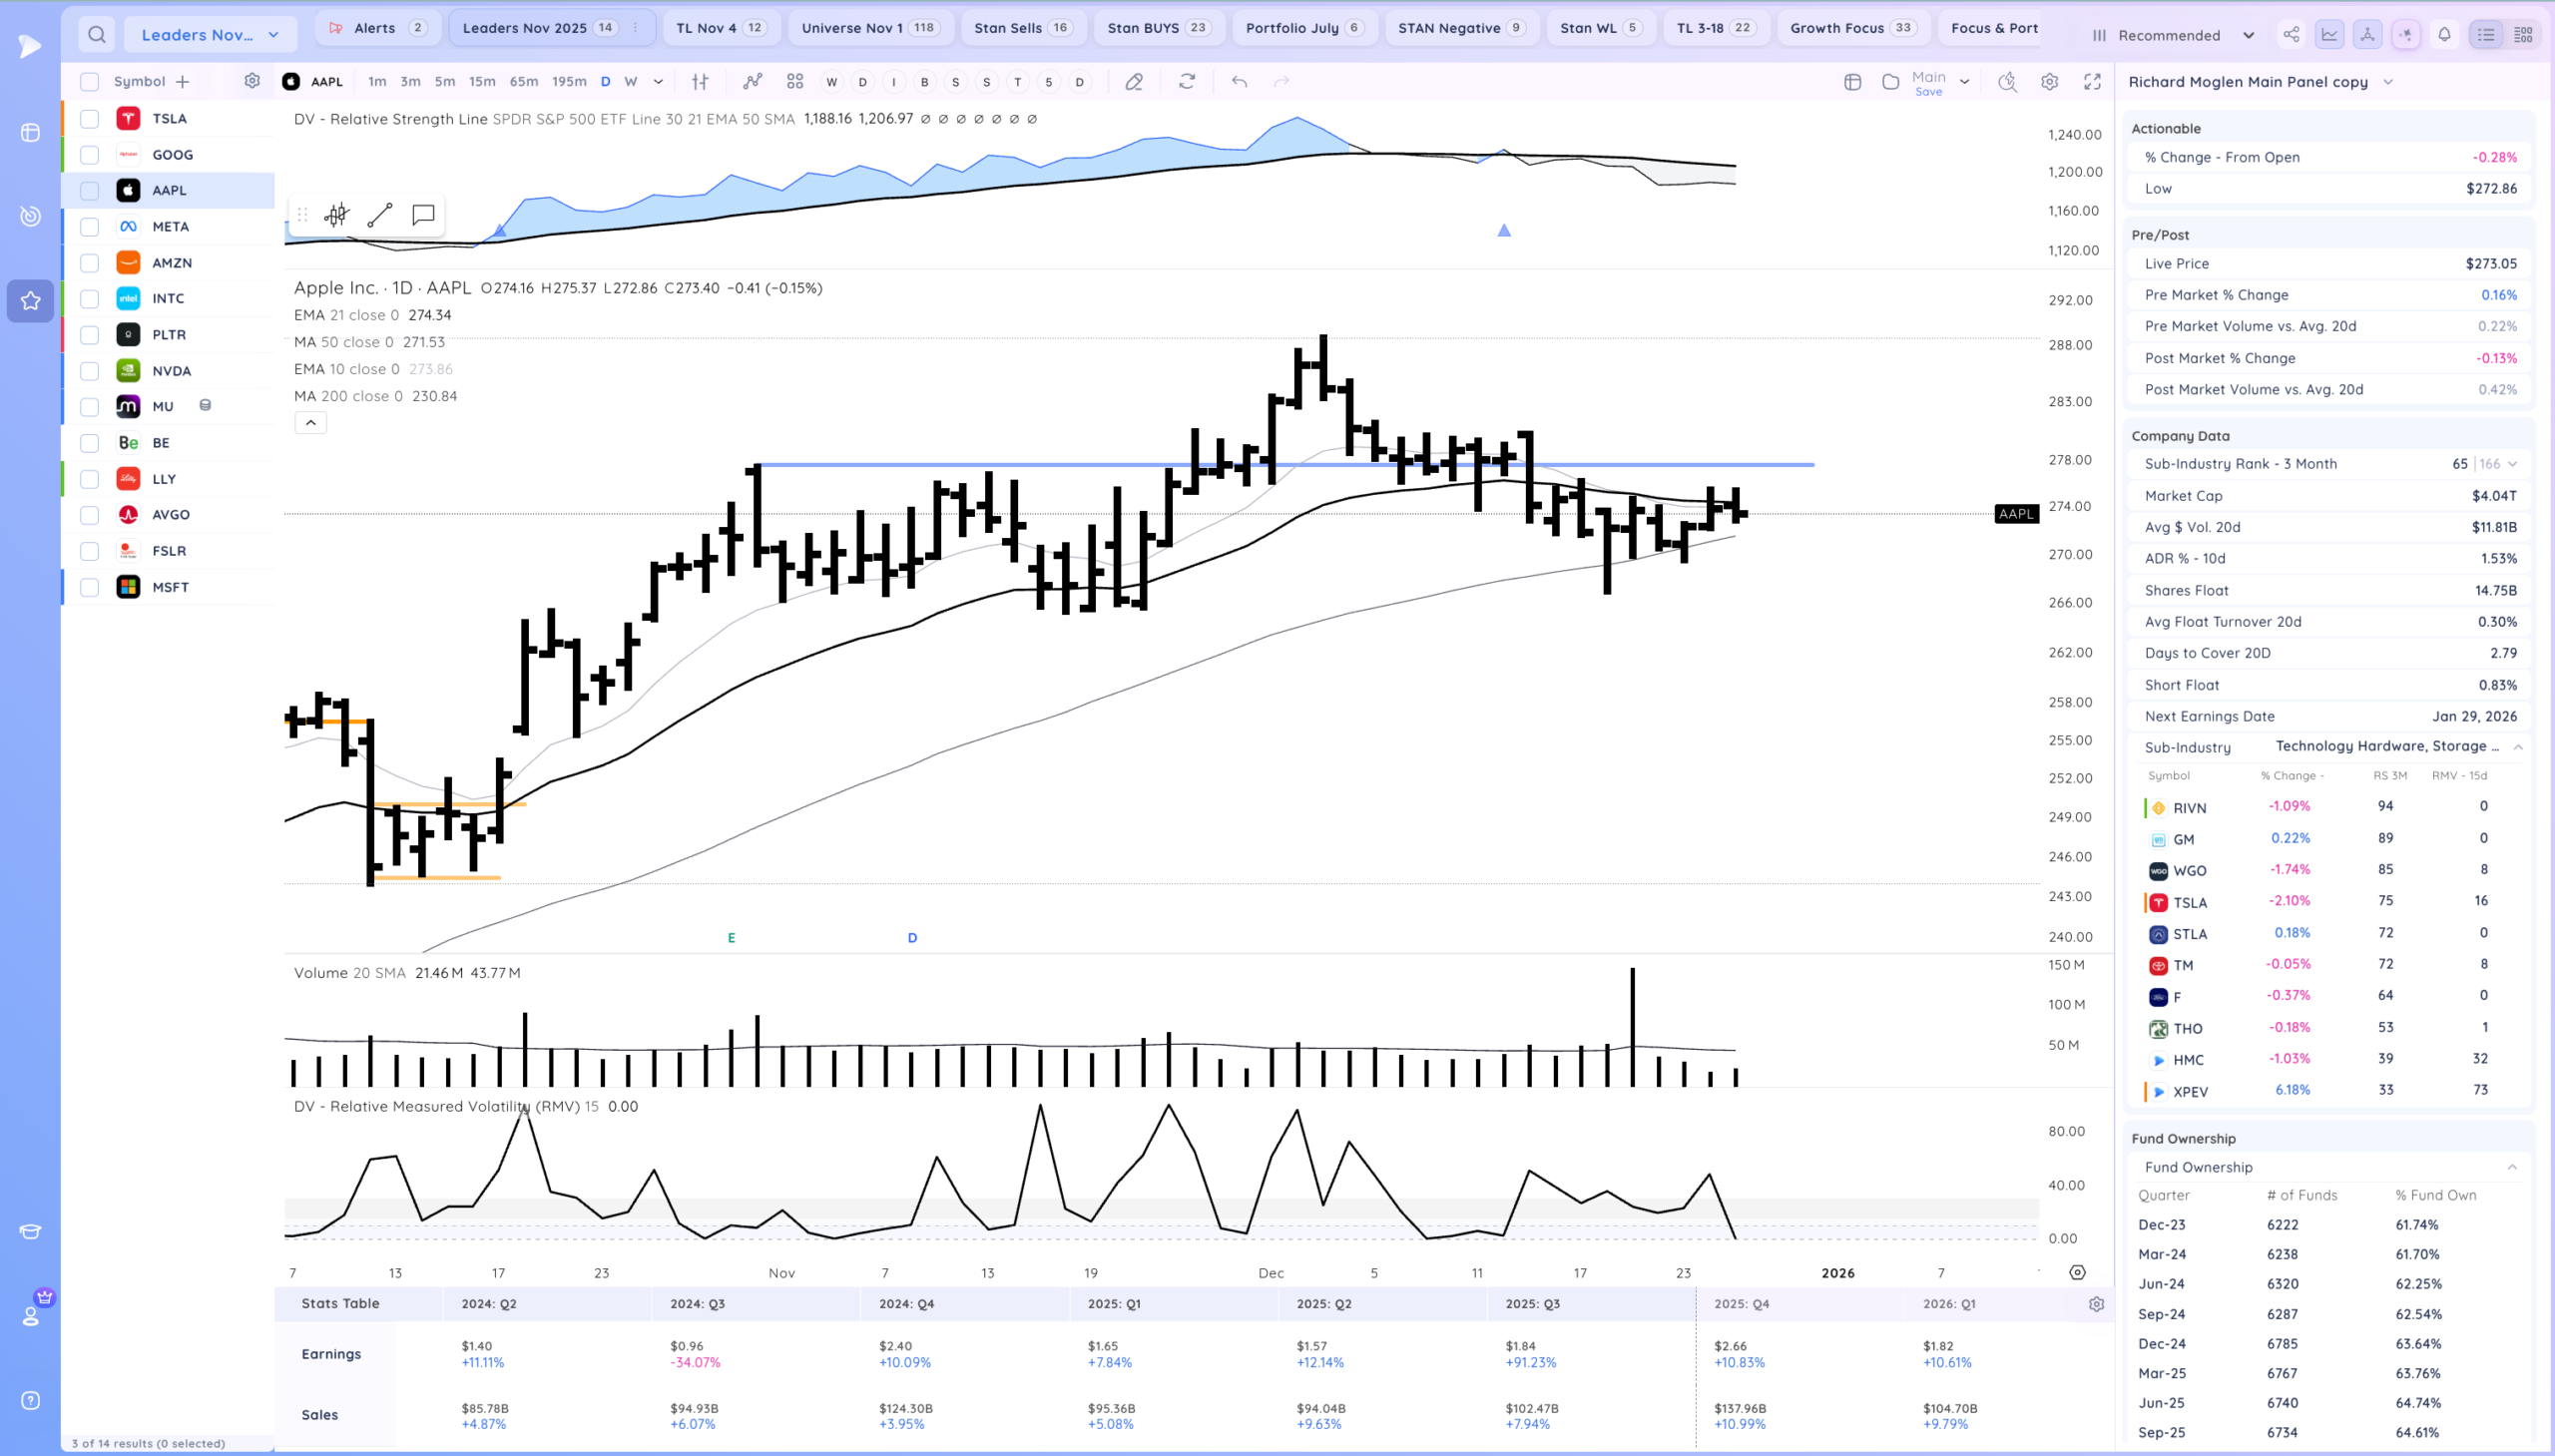Tick the NVDA watchlist checkbox

tap(90, 371)
